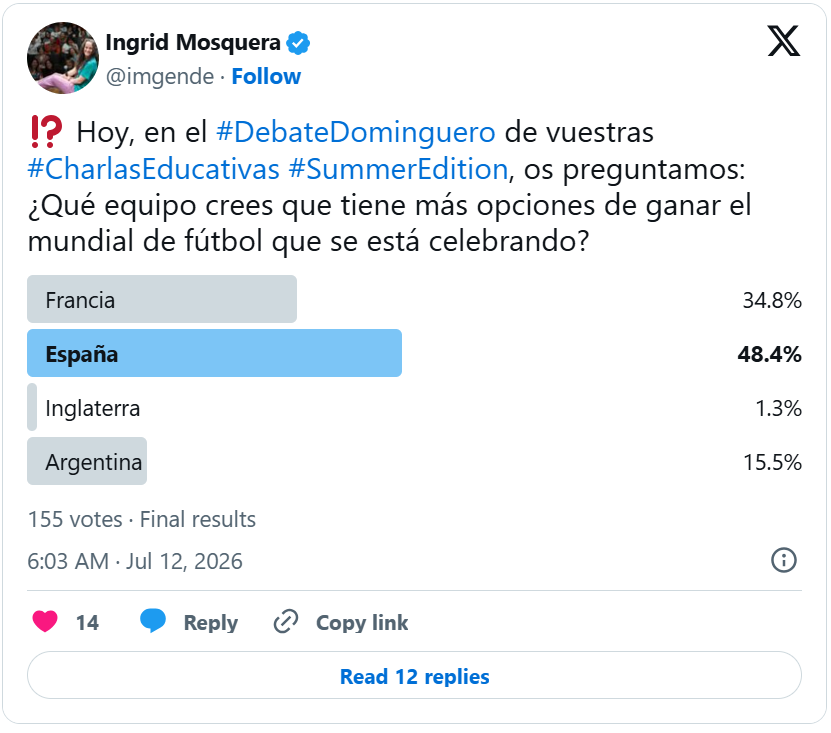Select the España poll result bar
This screenshot has height=733, width=831.
(214, 354)
